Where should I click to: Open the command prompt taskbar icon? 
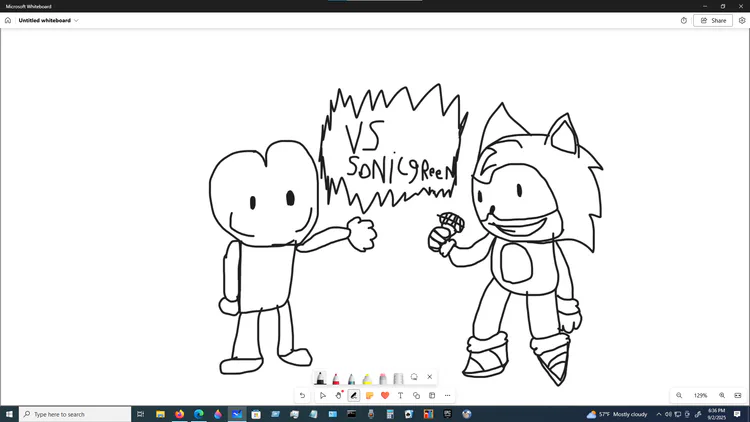coord(352,414)
